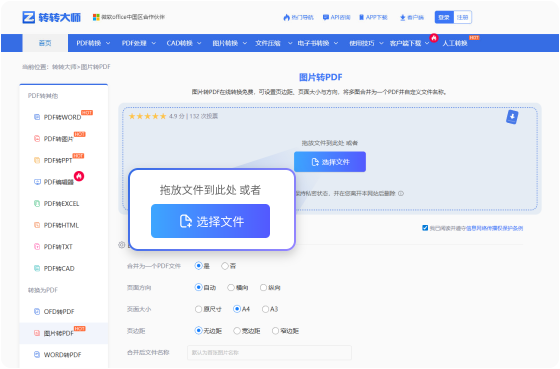Click the 客户端 download icon link
The width and height of the screenshot is (560, 369).
[x=402, y=18]
